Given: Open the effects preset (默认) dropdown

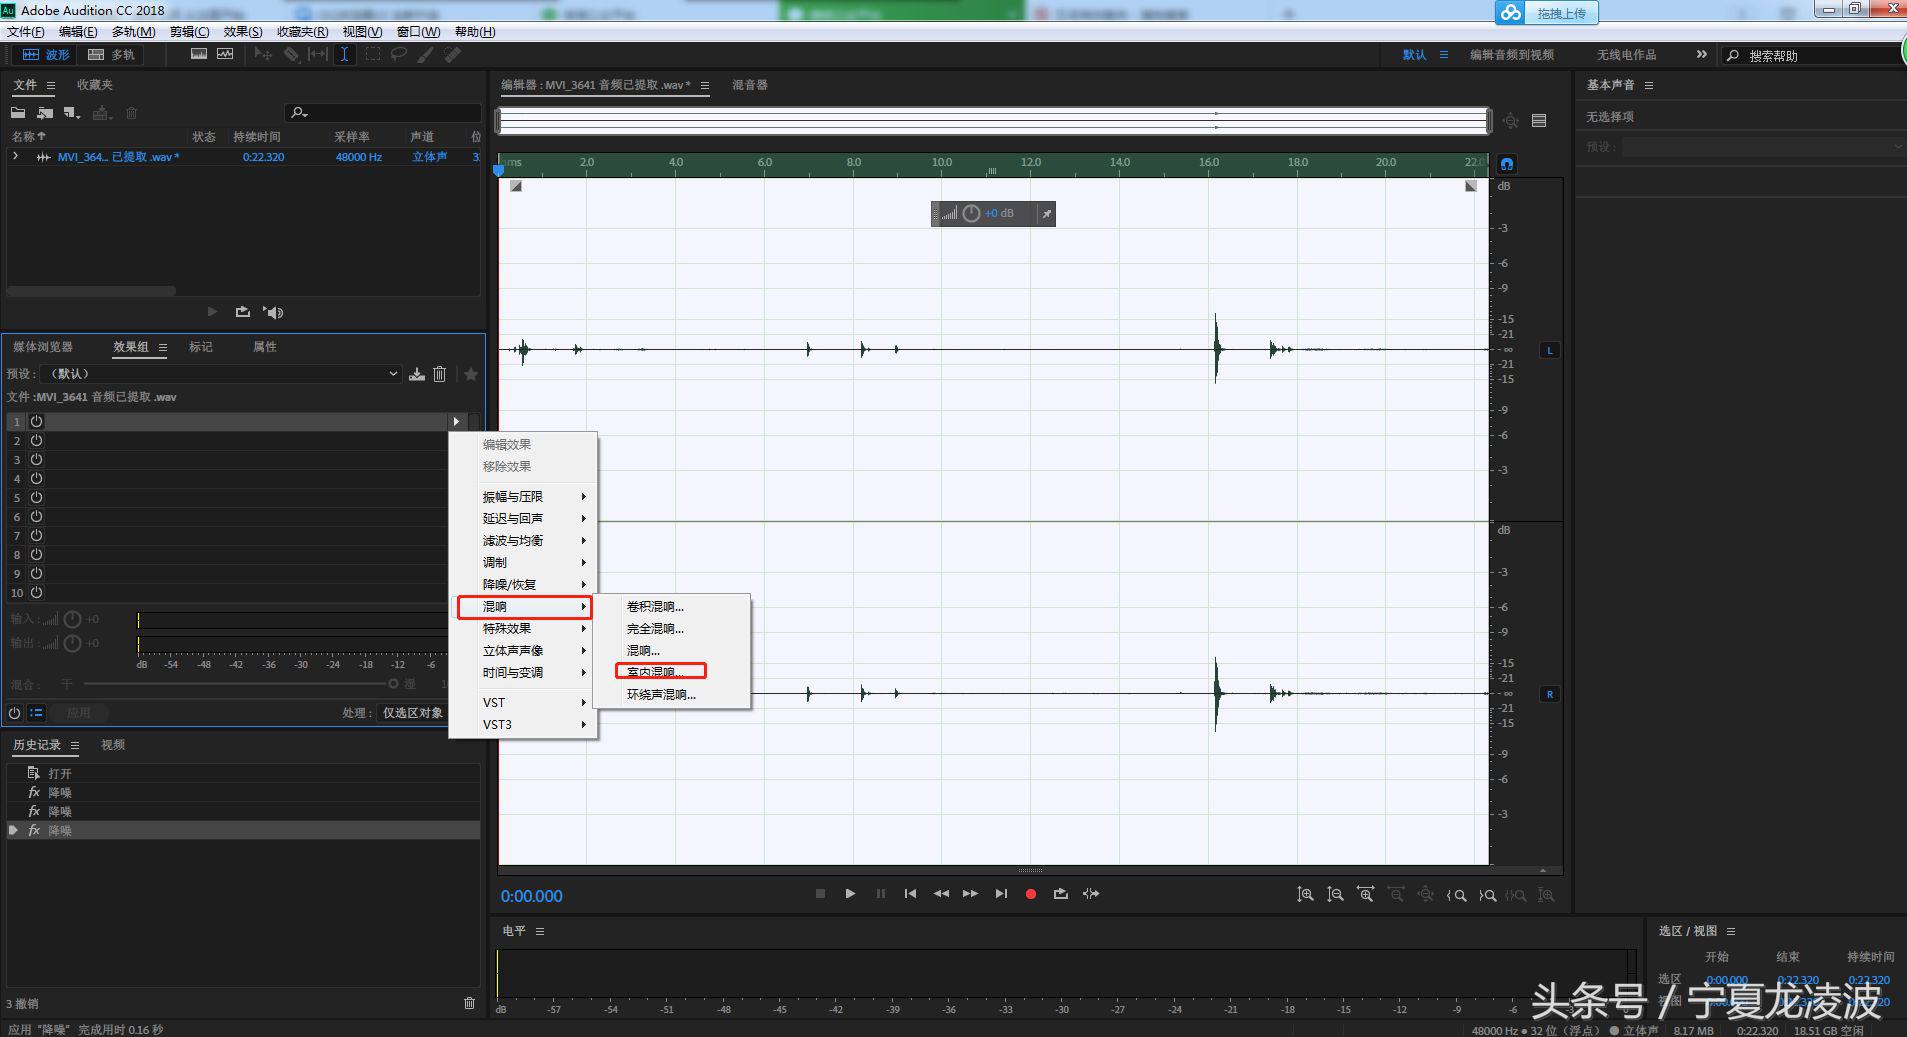Looking at the screenshot, I should pos(222,374).
